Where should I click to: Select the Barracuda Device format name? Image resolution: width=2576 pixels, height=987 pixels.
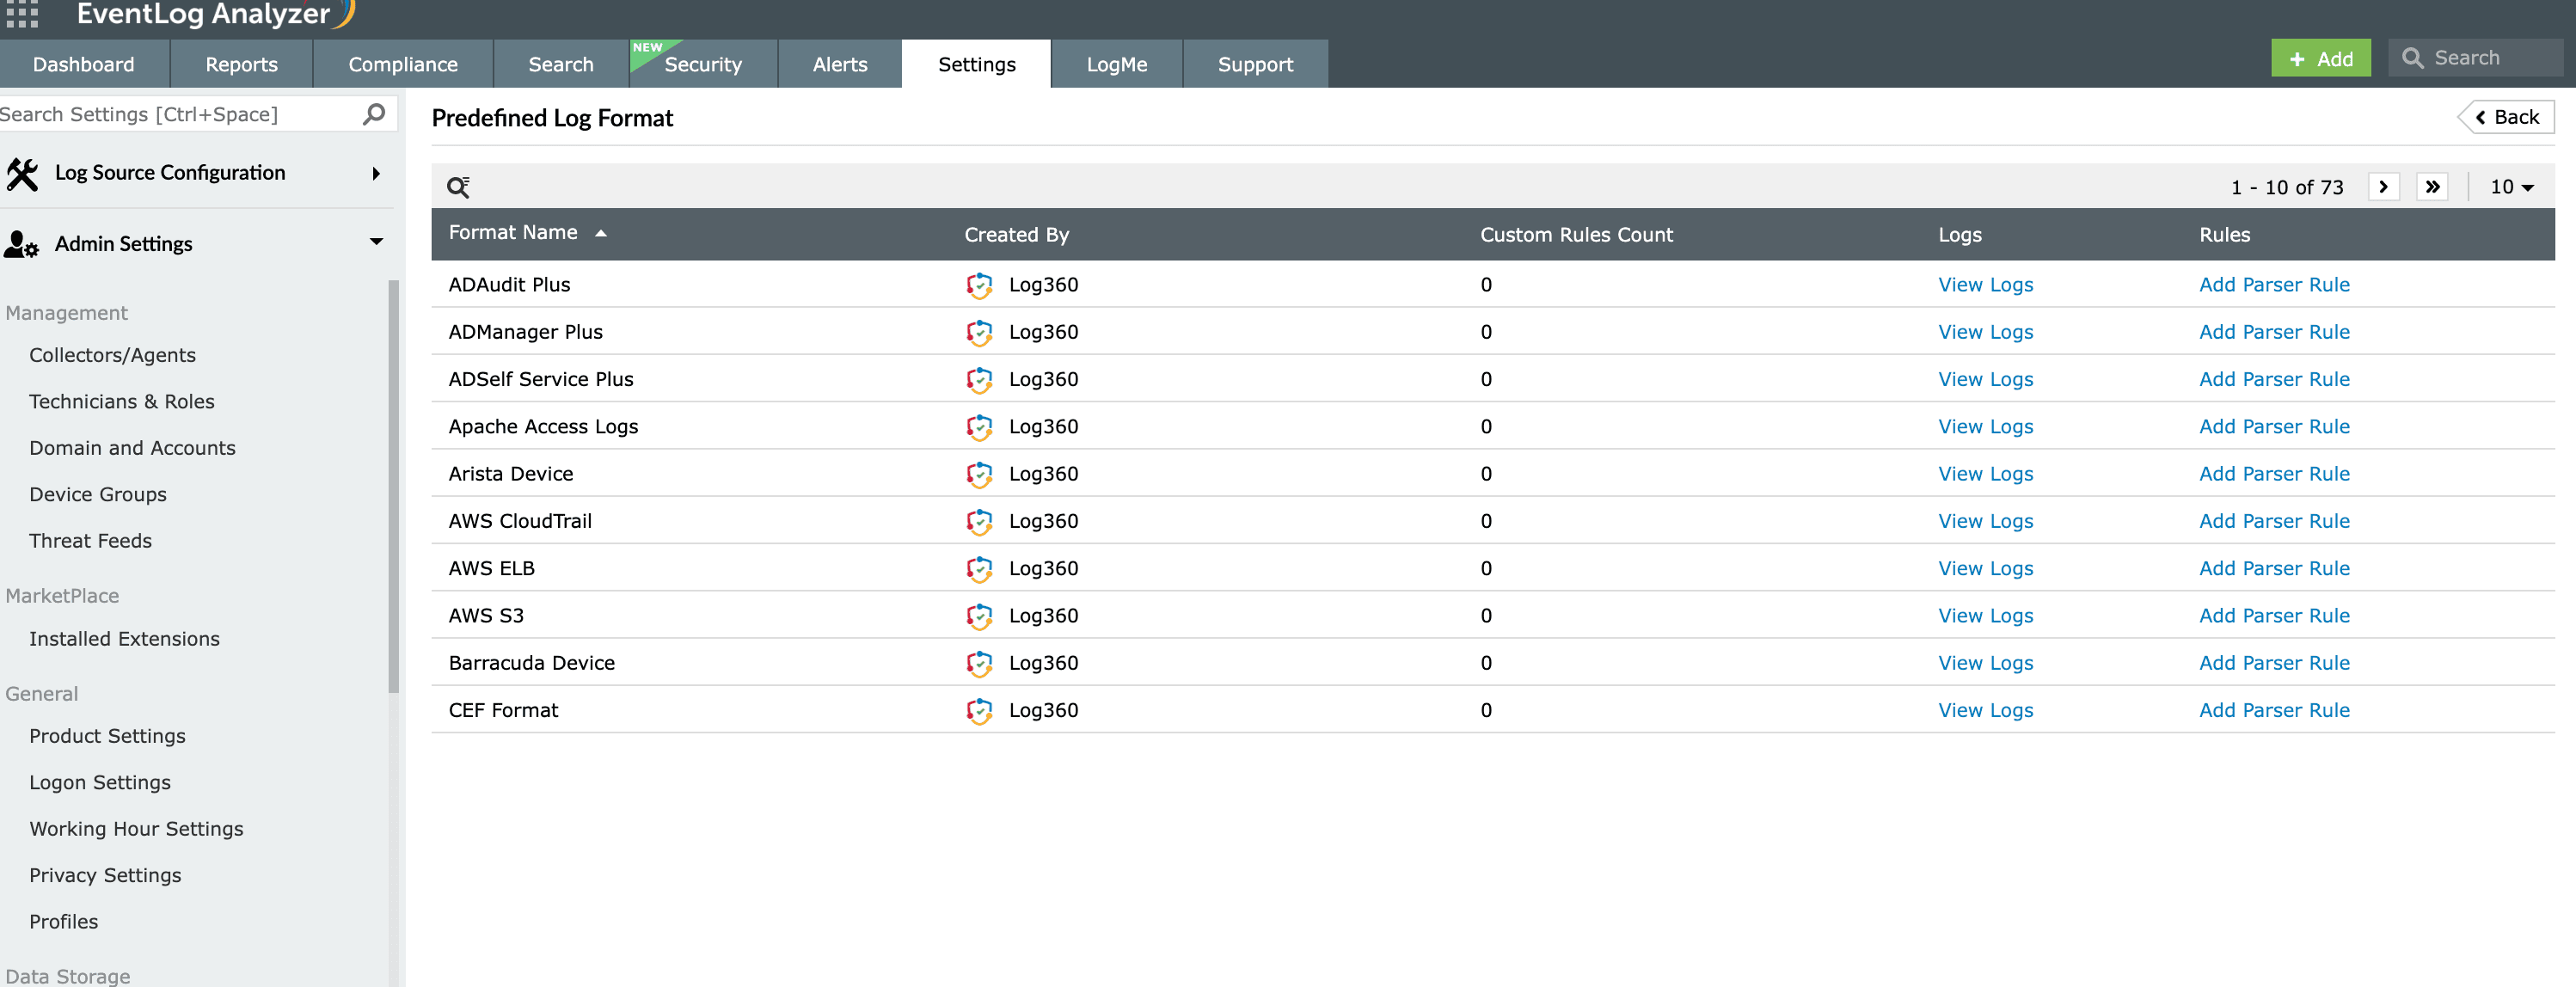531,663
